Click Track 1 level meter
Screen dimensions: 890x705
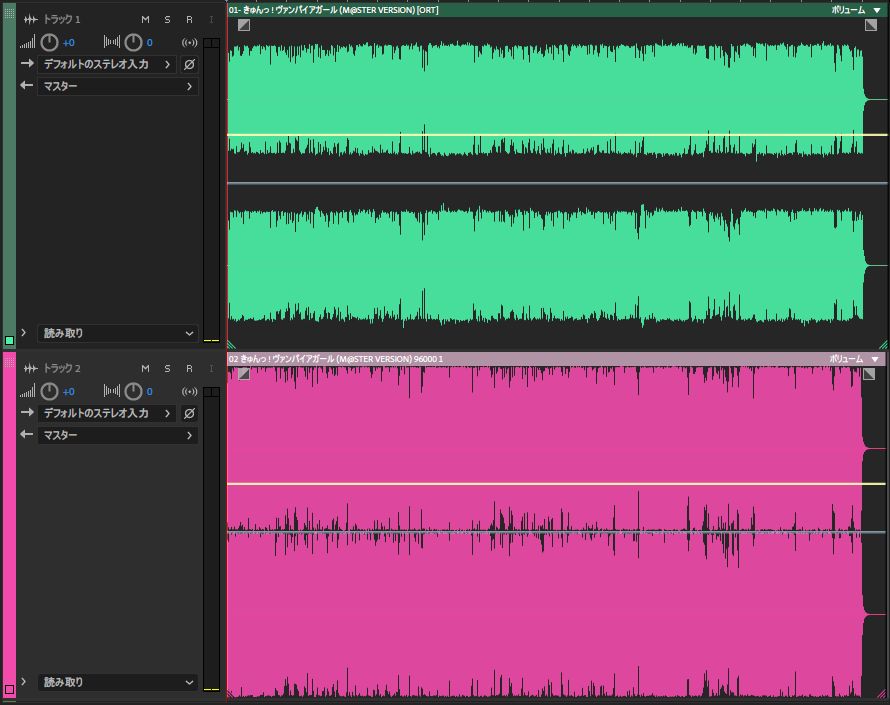click(211, 190)
